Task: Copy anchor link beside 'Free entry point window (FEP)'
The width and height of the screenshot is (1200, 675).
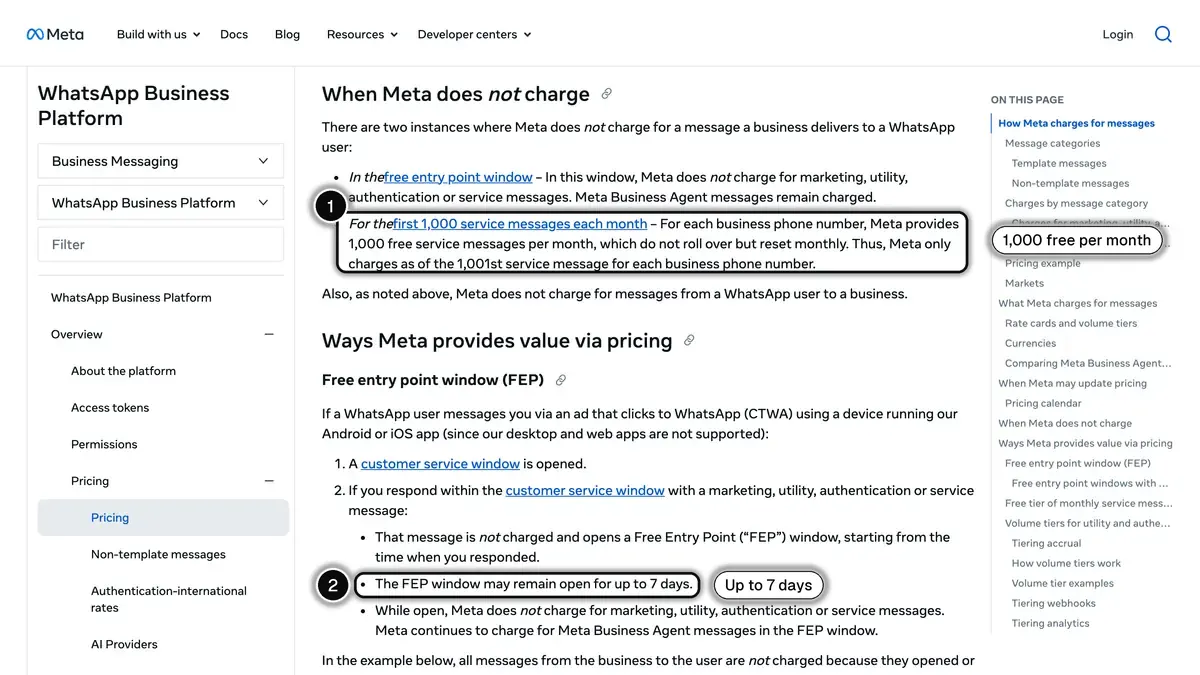Action: pyautogui.click(x=561, y=380)
